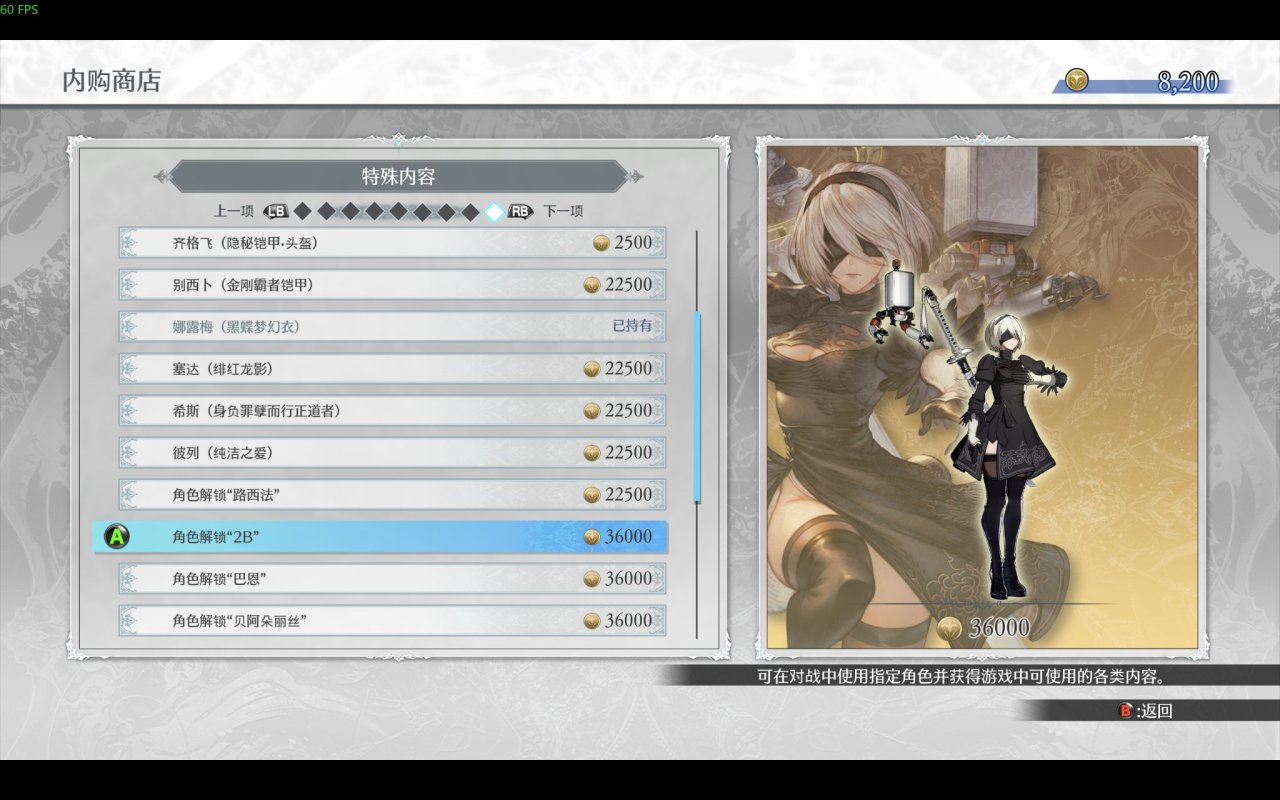Viewport: 1280px width, 800px height.
Task: Choose the 角色解锁“贝阿朵丽丝” unlock row
Action: 392,621
